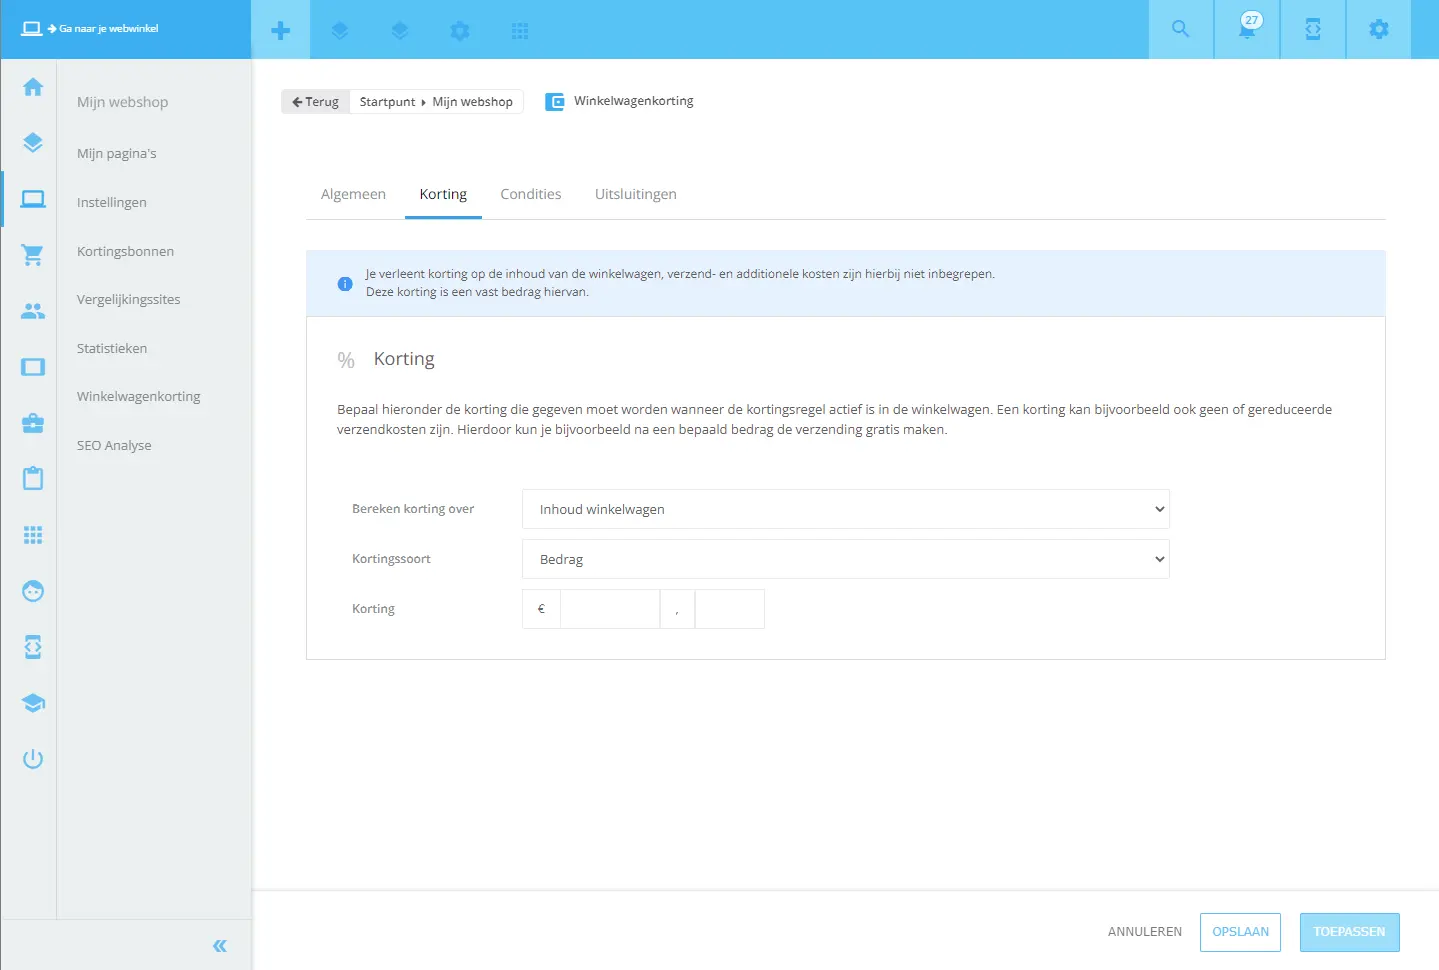Select the laptop webshop icon in sidebar
The width and height of the screenshot is (1439, 970).
coord(33,199)
